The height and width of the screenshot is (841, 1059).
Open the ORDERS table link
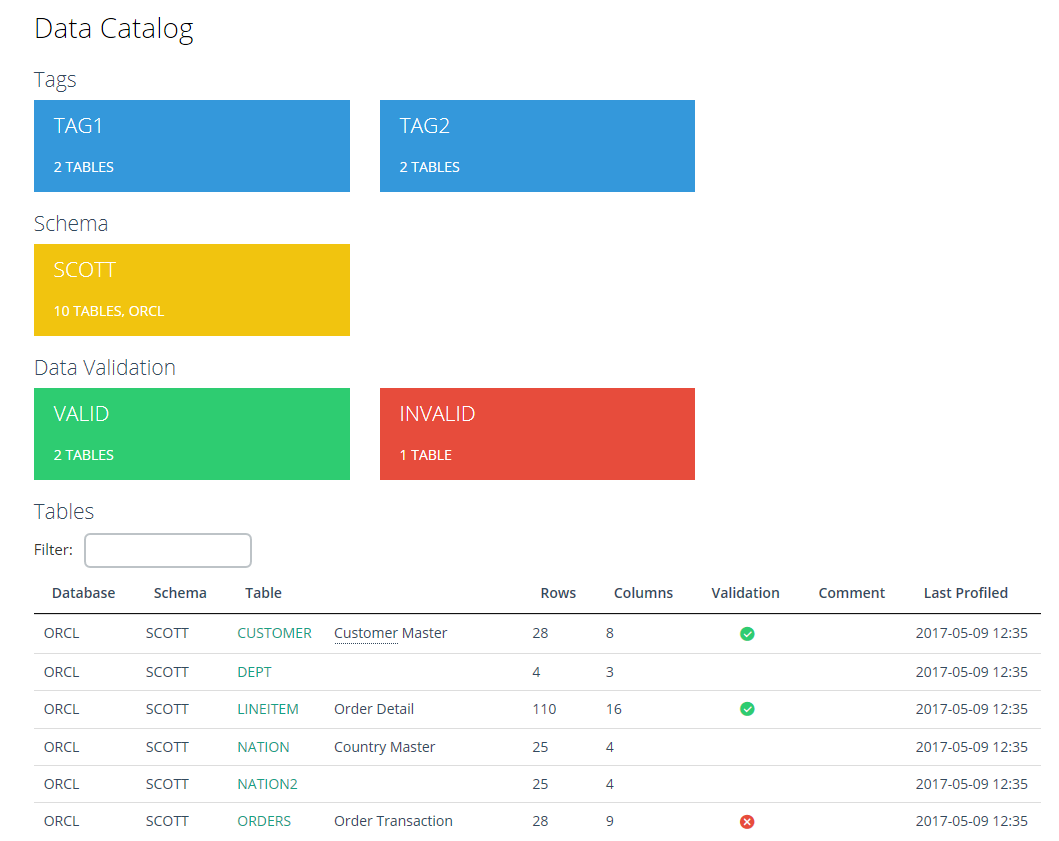coord(264,821)
